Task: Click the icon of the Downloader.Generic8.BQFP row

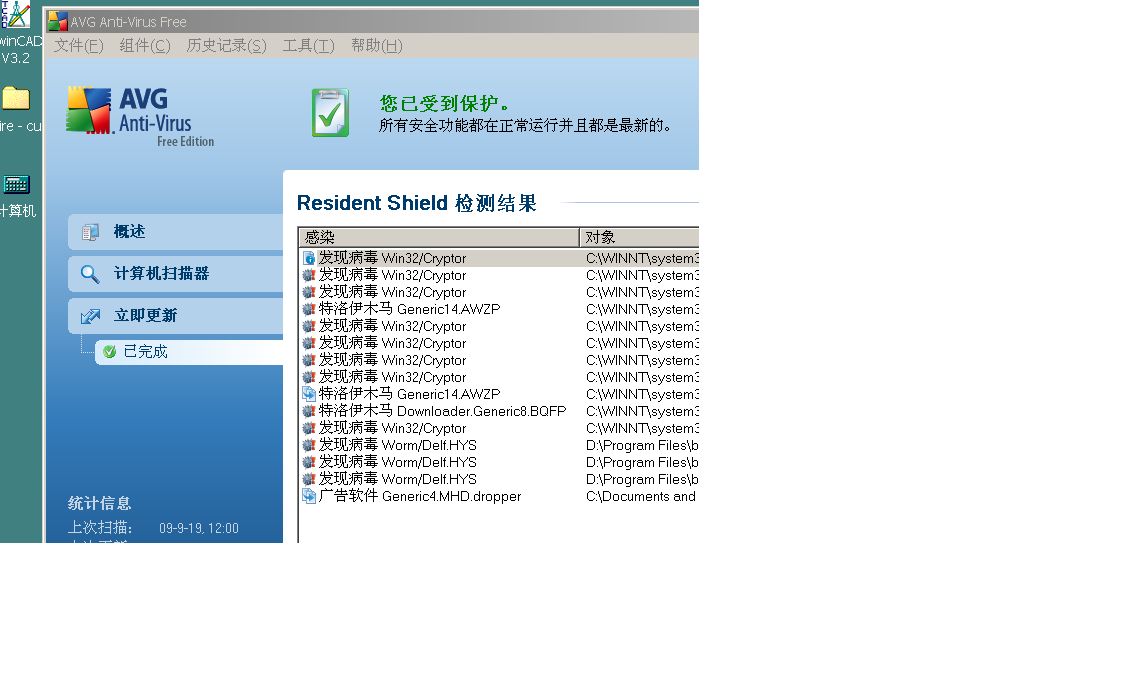Action: (309, 412)
